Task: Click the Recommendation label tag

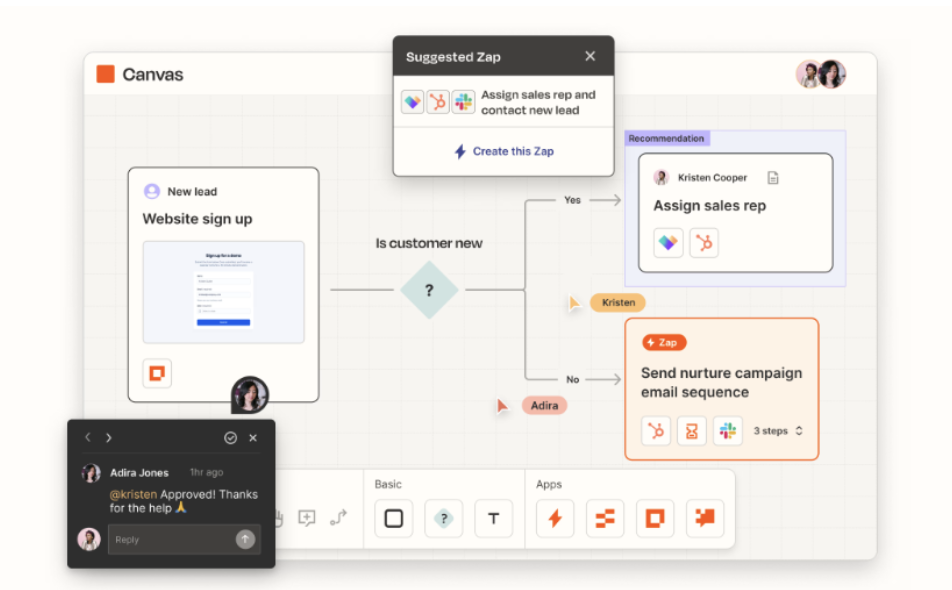Action: click(x=667, y=138)
